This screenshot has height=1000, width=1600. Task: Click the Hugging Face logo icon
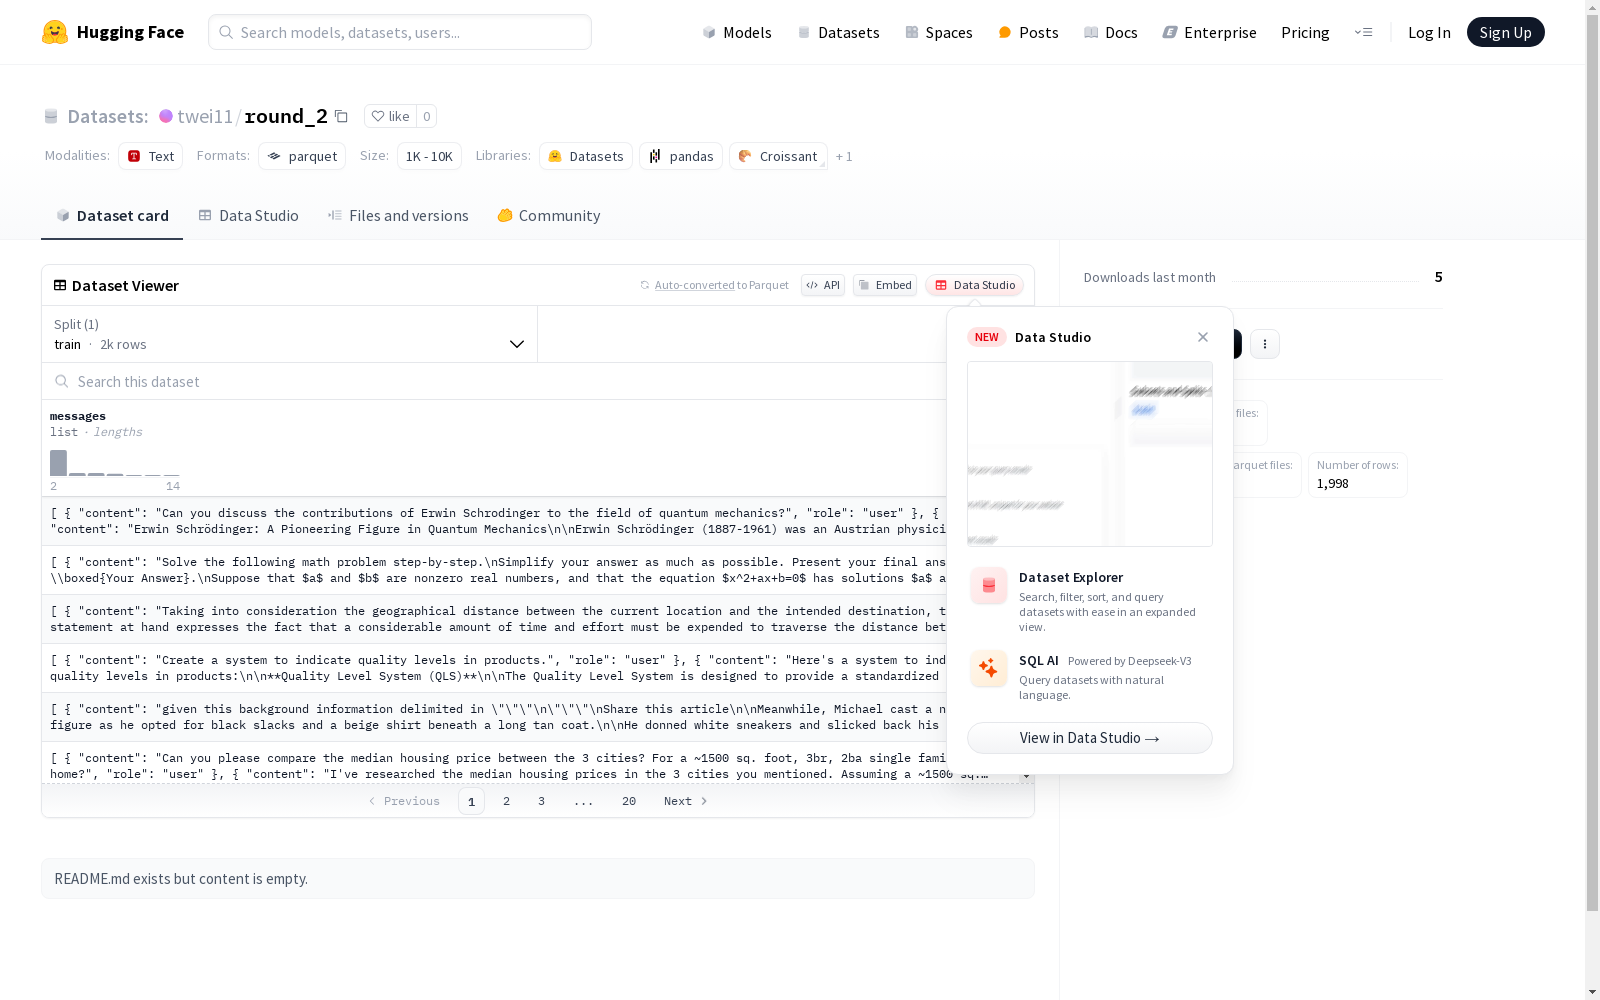(x=55, y=32)
